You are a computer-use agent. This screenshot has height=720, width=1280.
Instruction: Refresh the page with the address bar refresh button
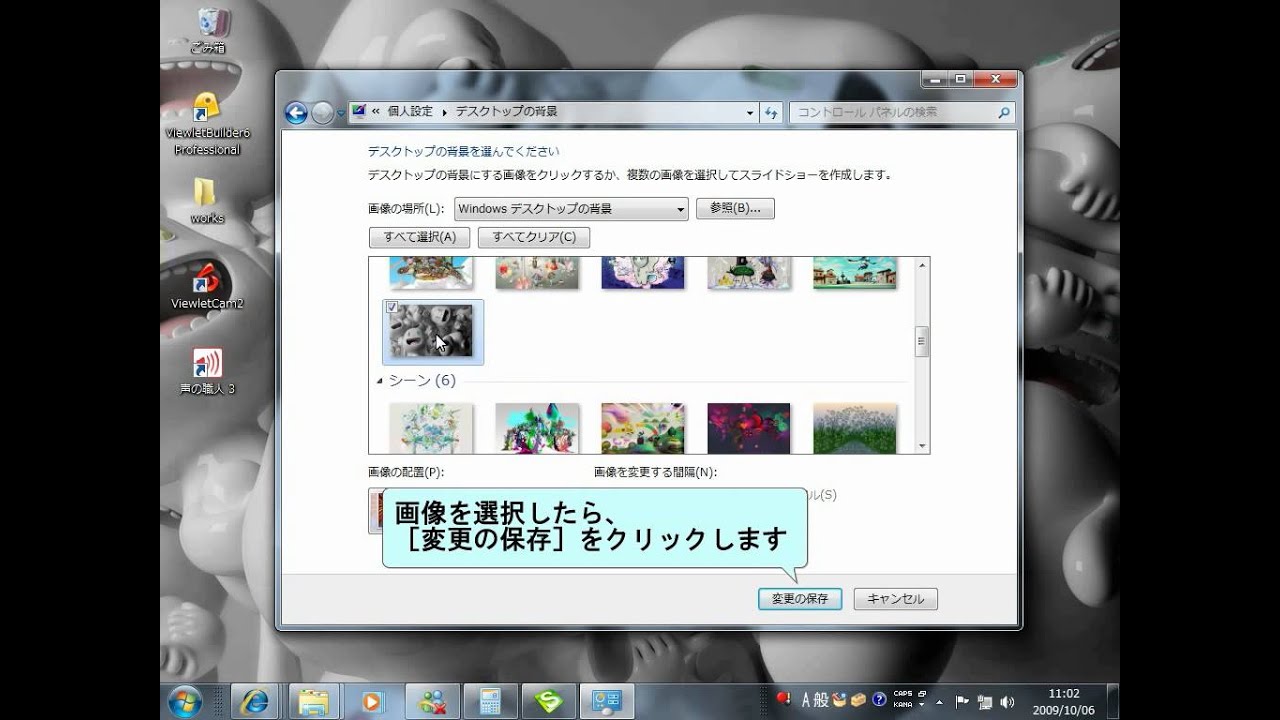(771, 113)
